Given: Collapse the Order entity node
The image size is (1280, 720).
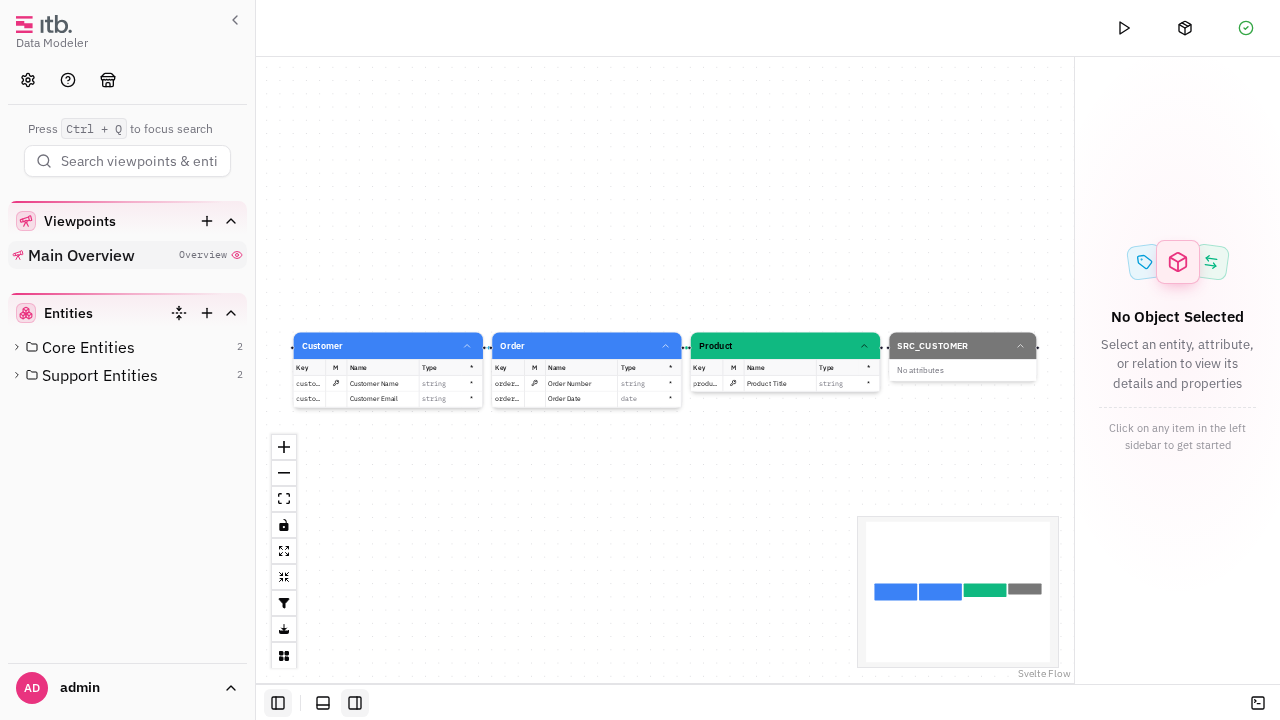Looking at the screenshot, I should 666,346.
